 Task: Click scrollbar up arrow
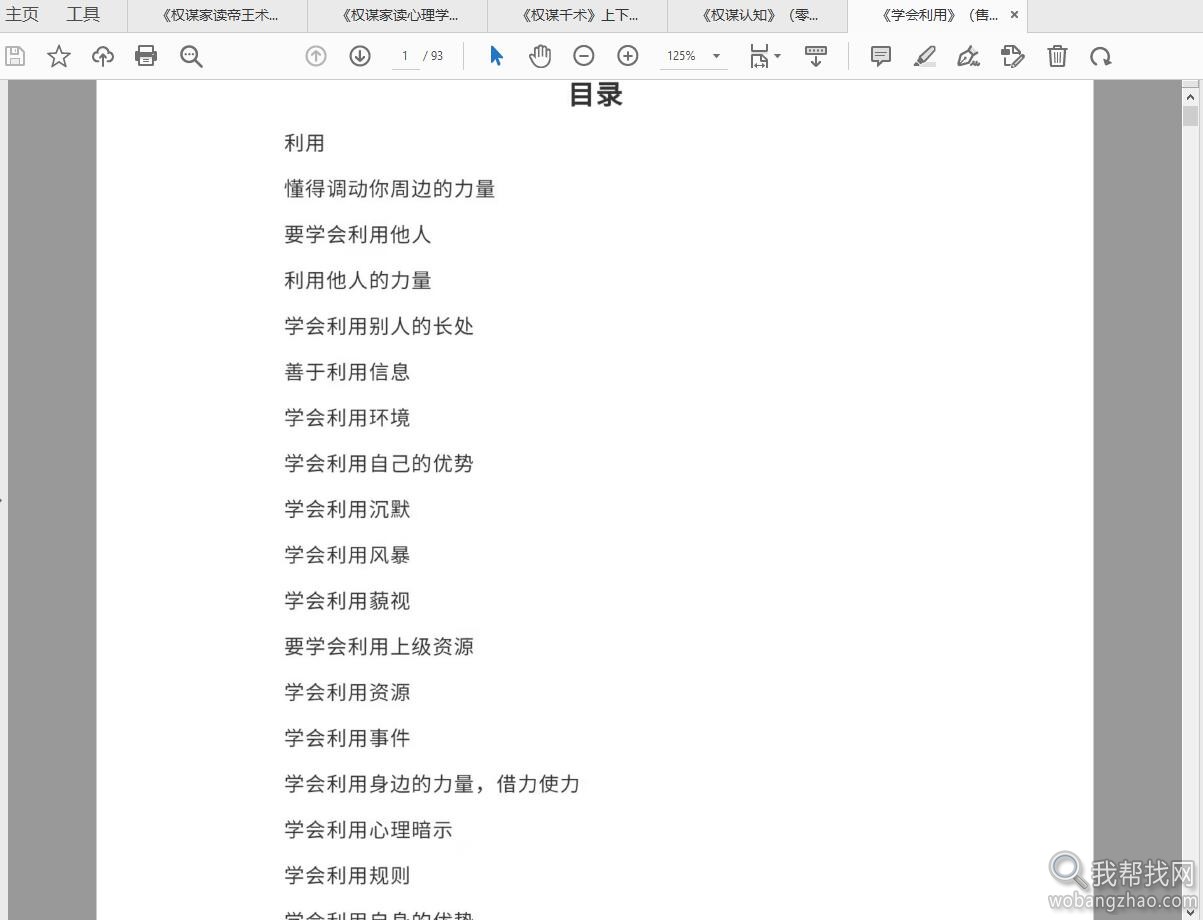[1190, 97]
